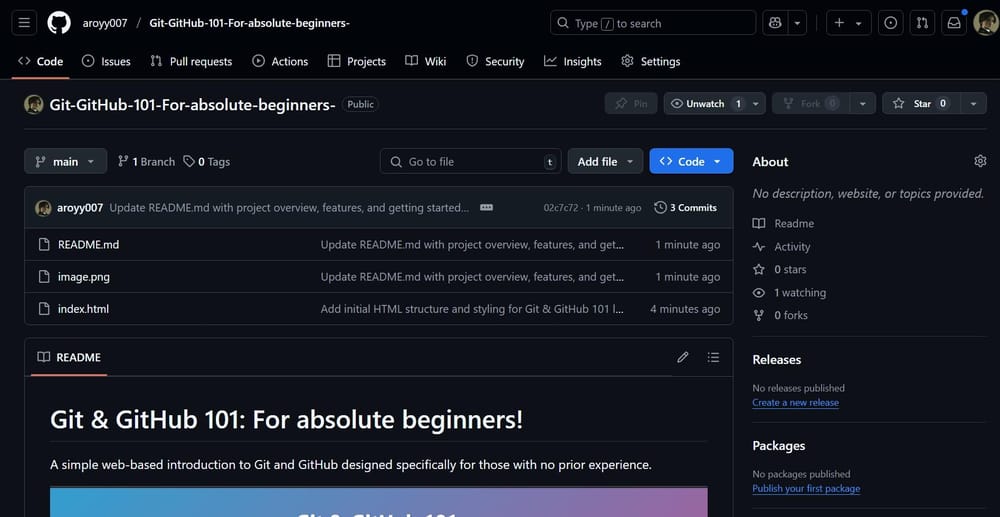Expand the commit message ellipsis
The image size is (1000, 517).
tap(486, 208)
